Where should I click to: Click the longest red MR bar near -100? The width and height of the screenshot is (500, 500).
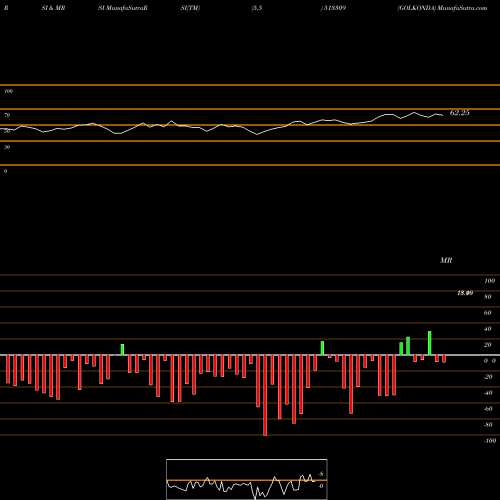[x=265, y=395]
